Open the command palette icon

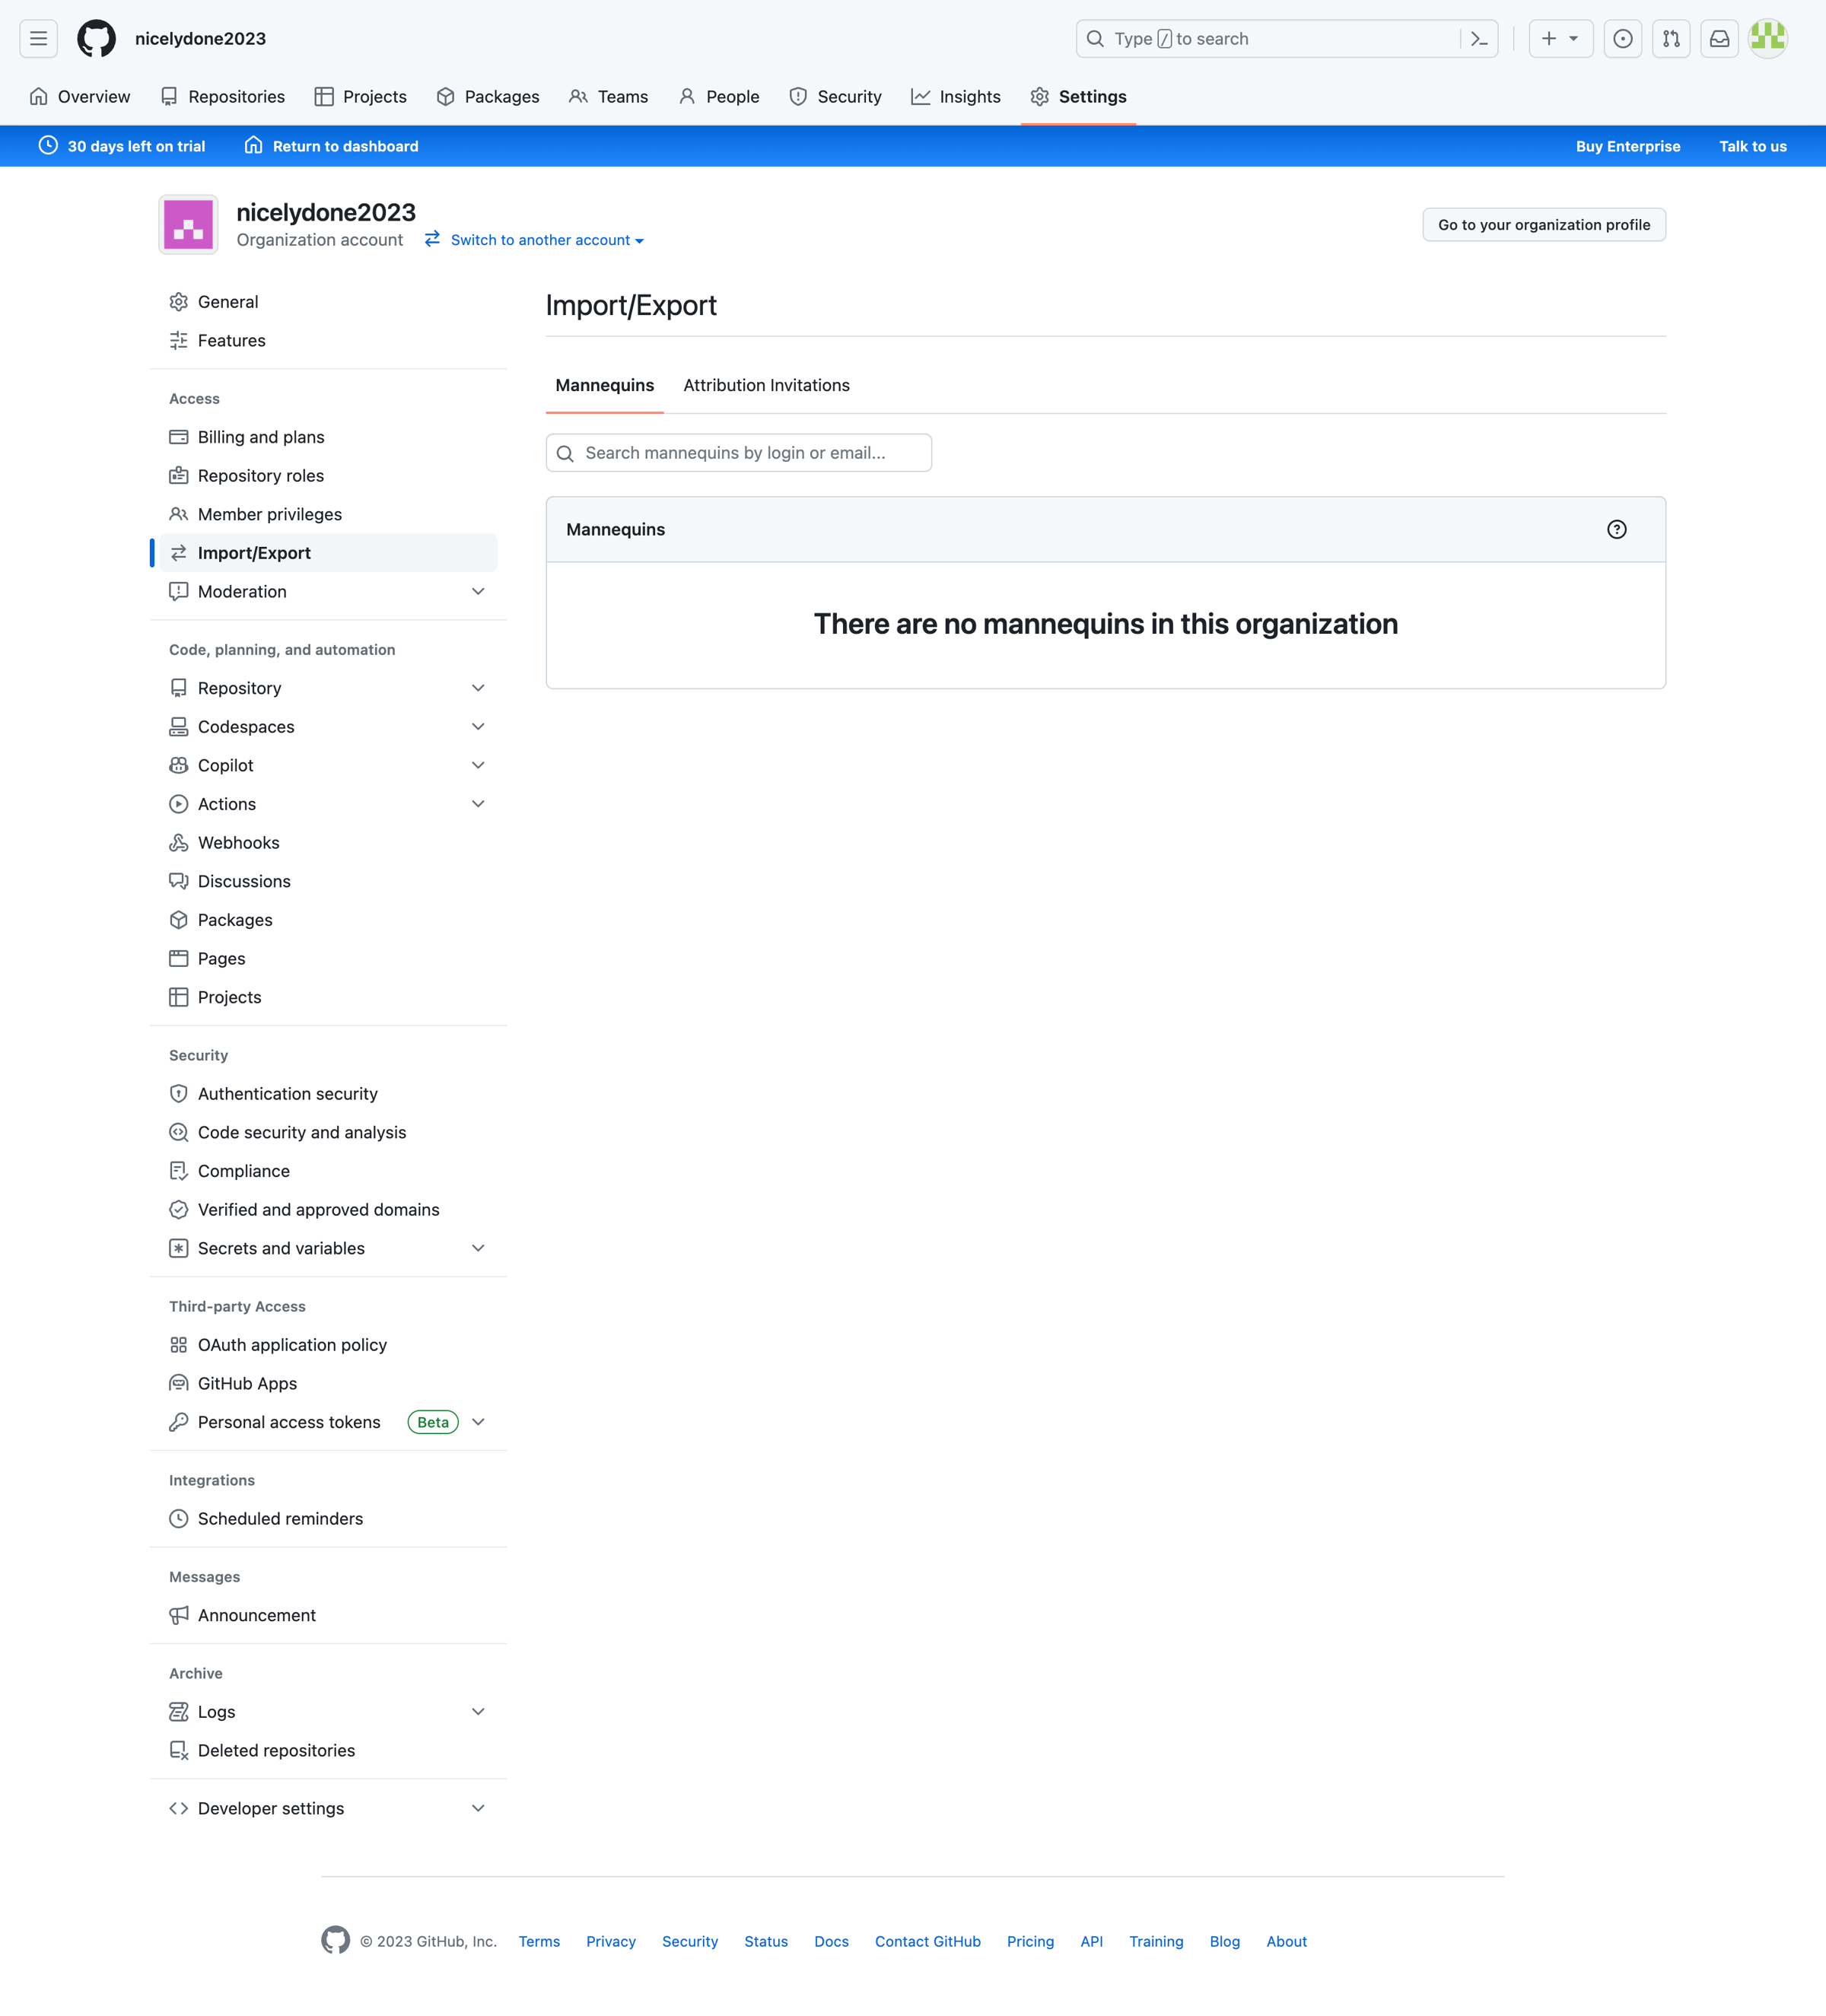tap(1479, 39)
